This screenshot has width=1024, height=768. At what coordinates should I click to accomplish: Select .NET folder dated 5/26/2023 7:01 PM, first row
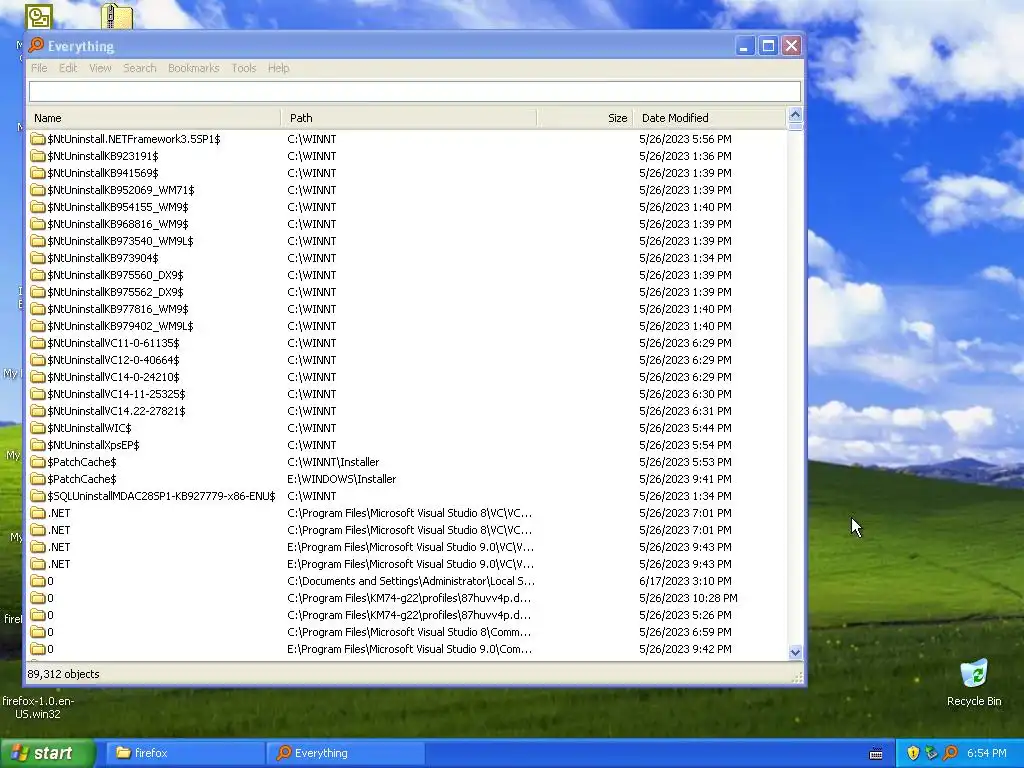point(38,513)
